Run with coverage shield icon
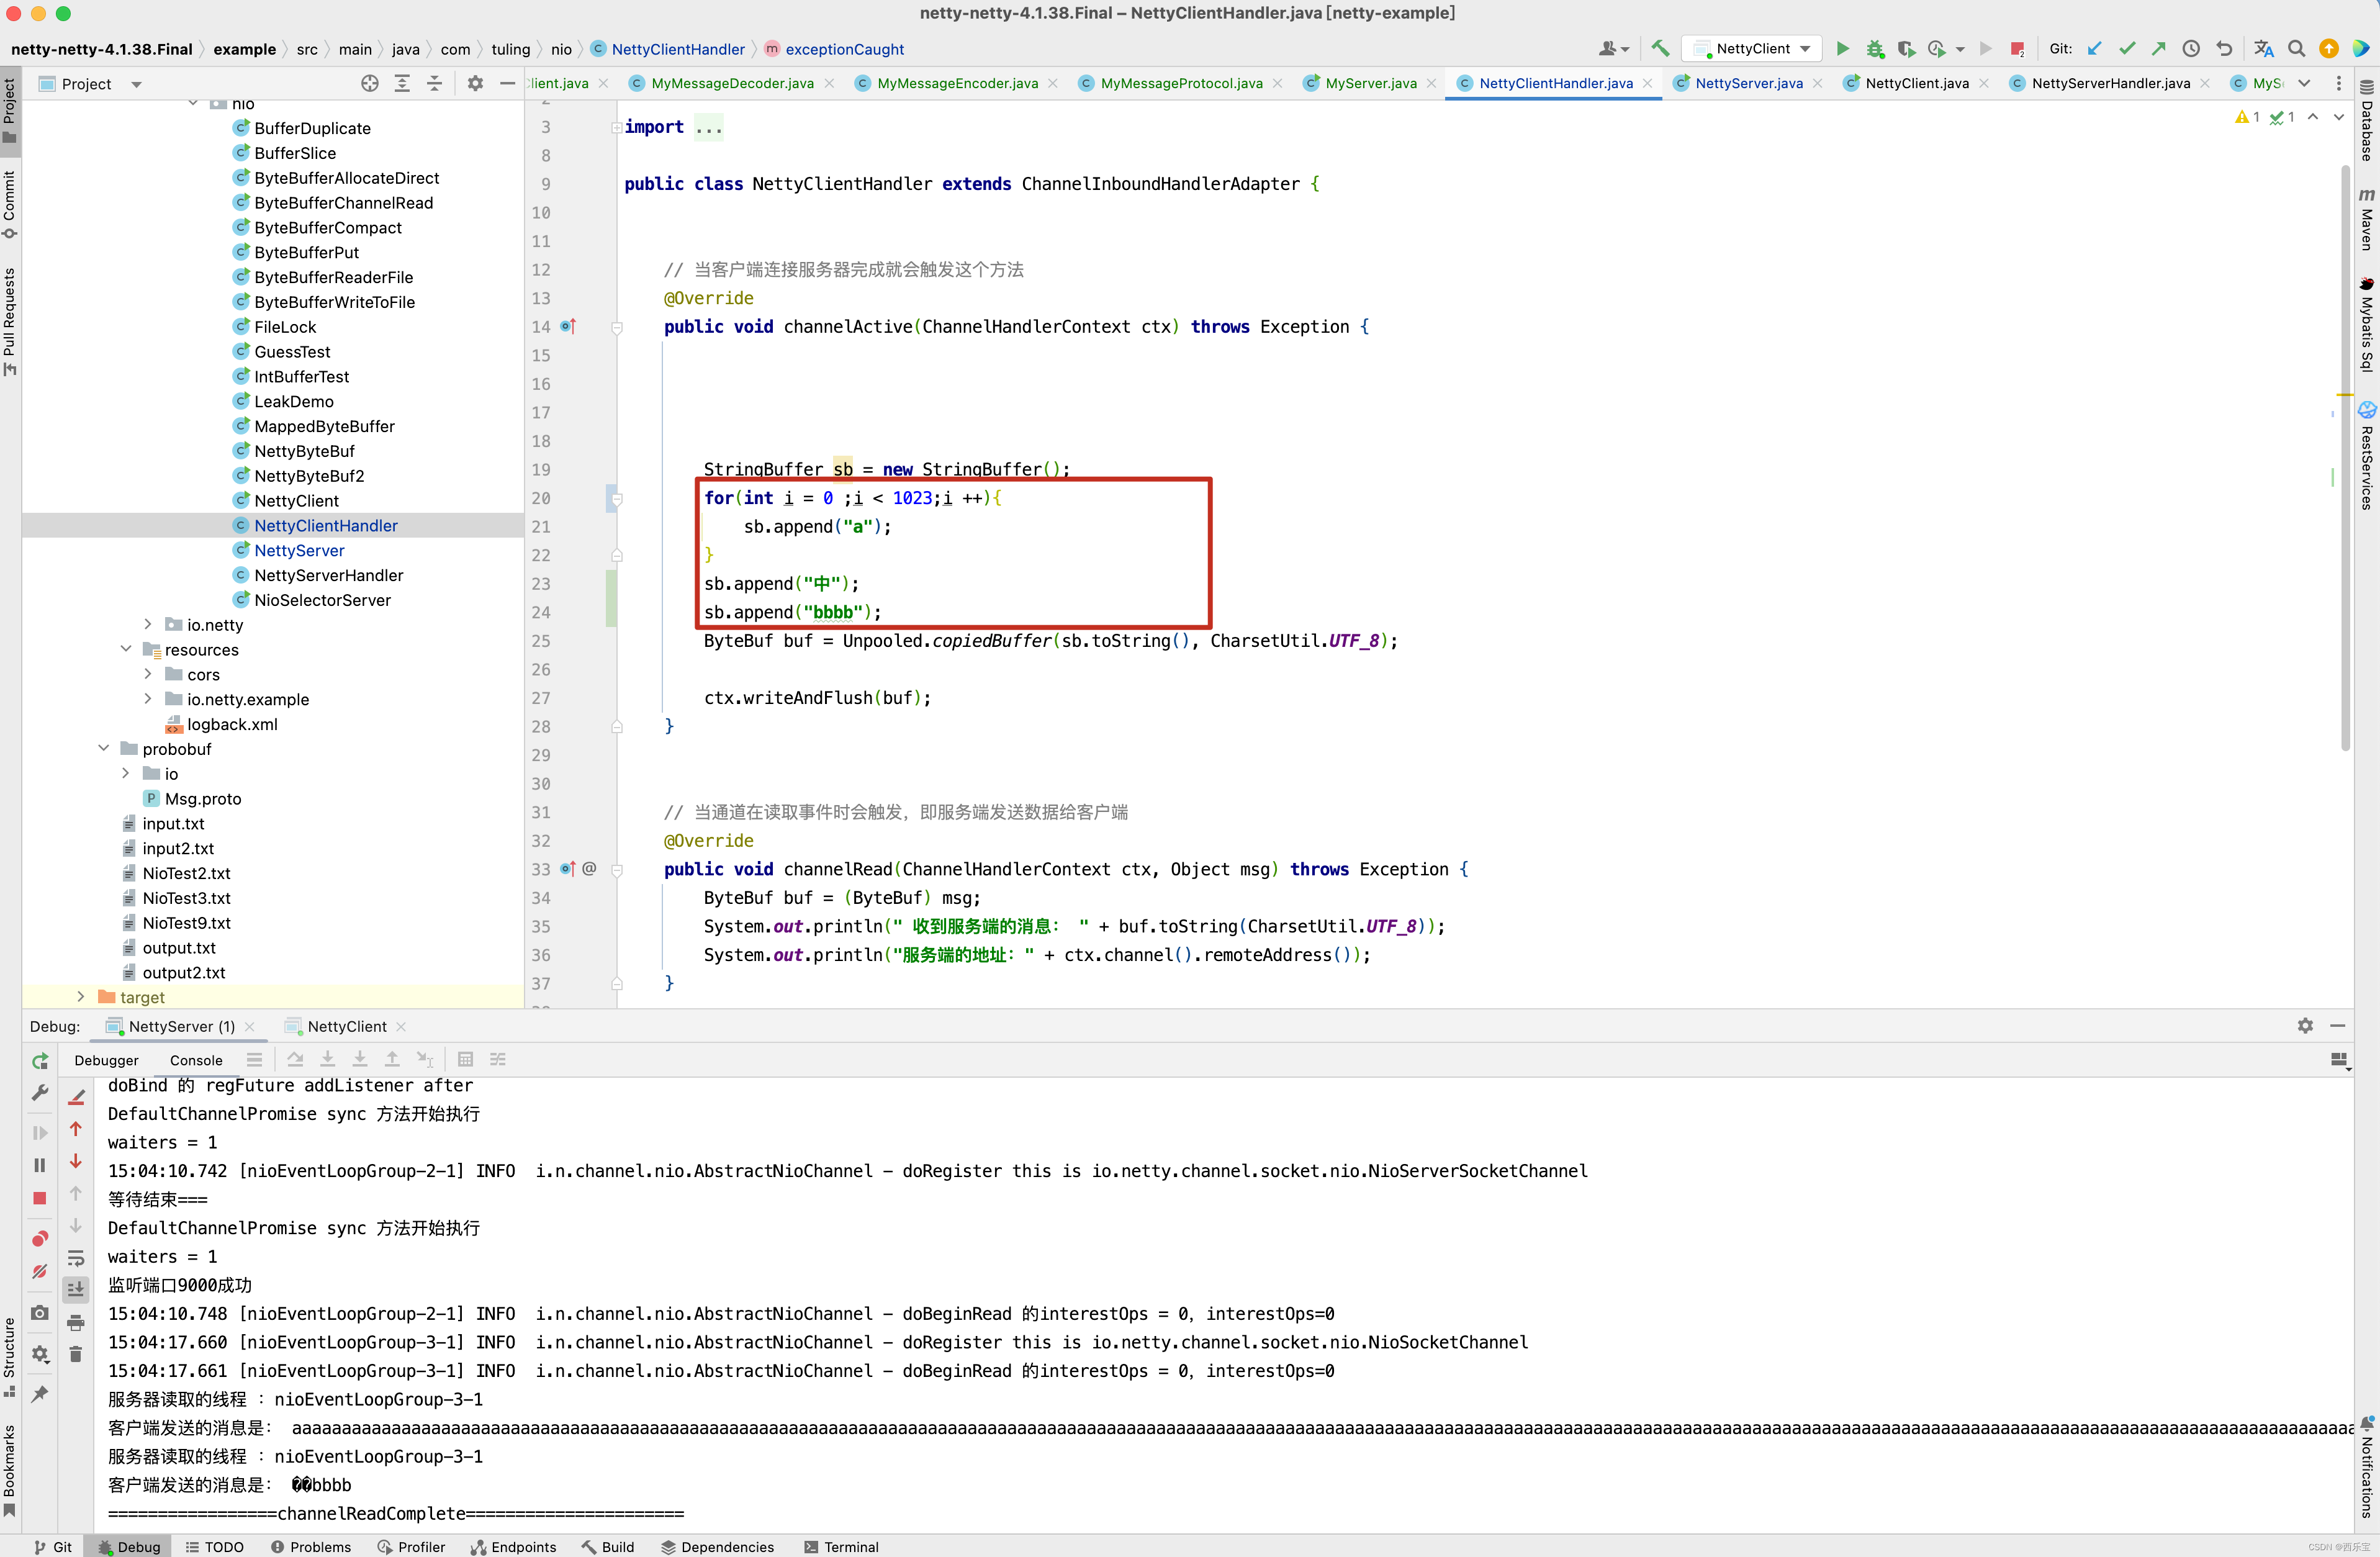The image size is (2380, 1557). pyautogui.click(x=1906, y=48)
